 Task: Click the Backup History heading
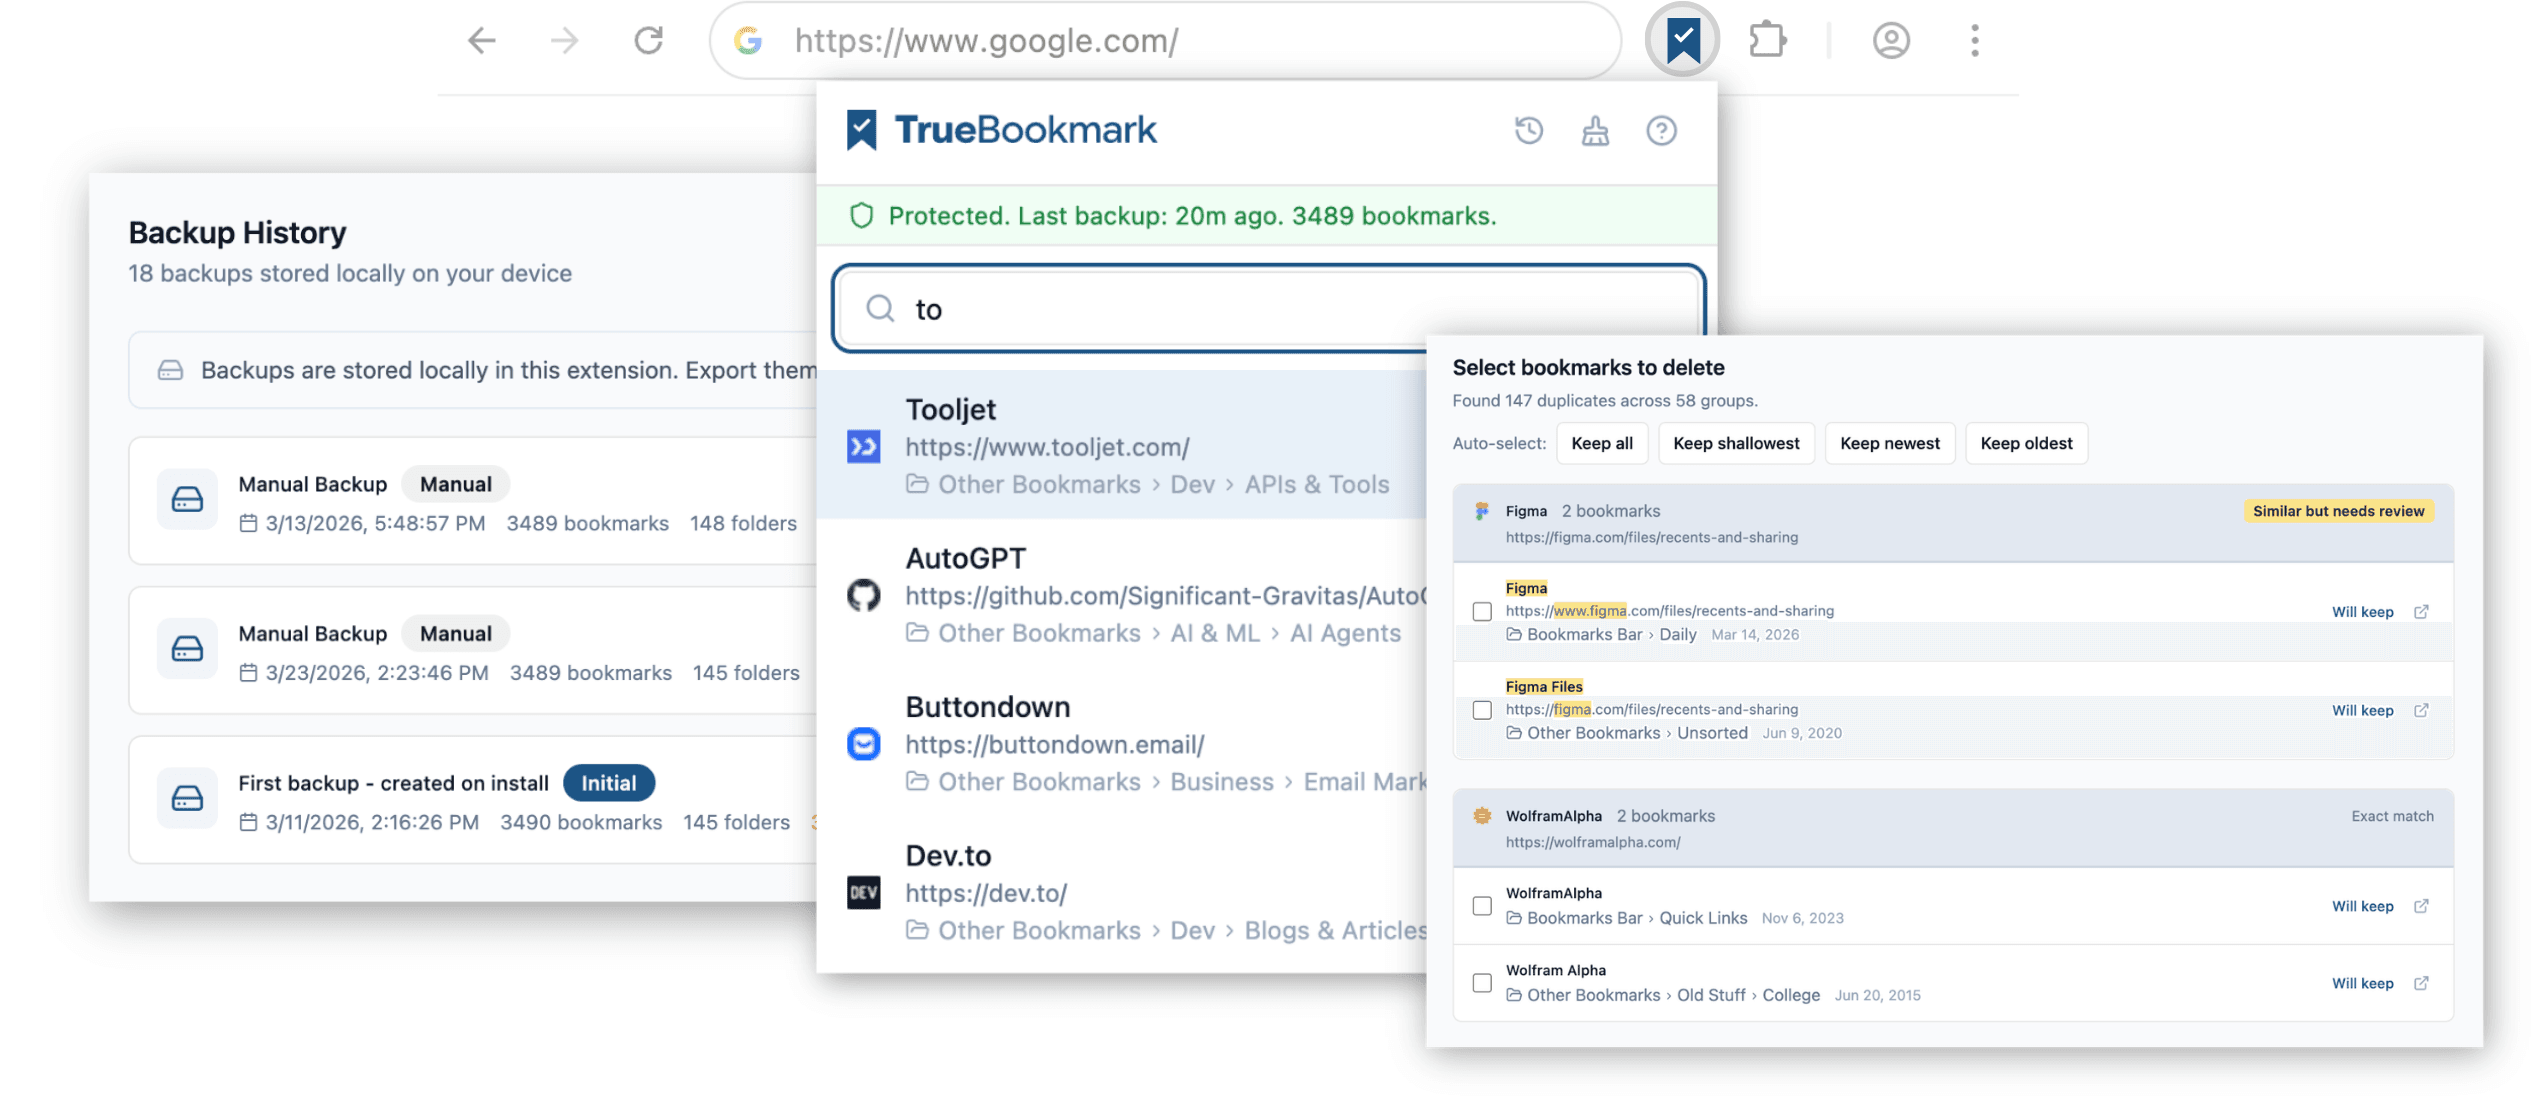(237, 233)
